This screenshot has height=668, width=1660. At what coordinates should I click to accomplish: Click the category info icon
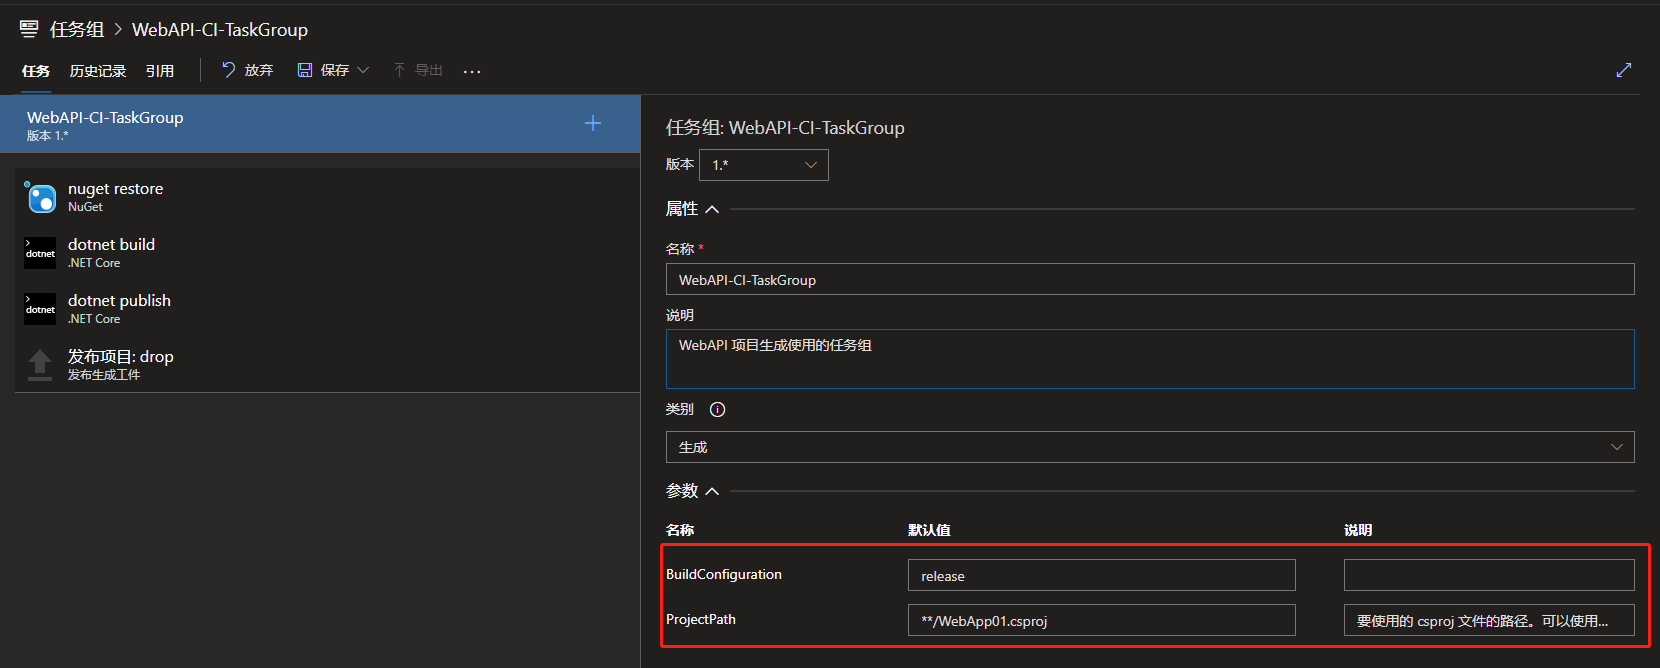pos(717,409)
